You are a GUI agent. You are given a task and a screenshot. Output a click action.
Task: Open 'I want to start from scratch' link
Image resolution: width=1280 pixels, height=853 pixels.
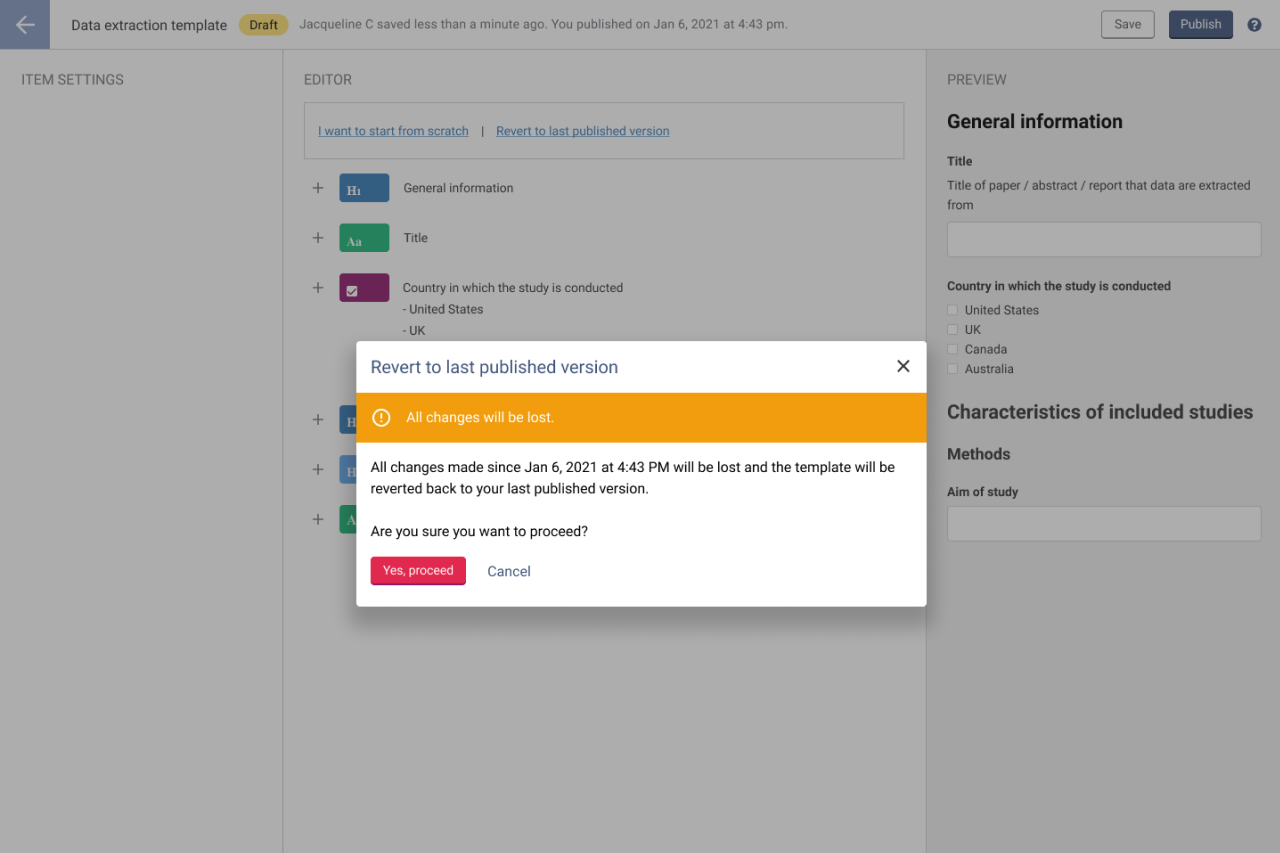[x=393, y=131]
